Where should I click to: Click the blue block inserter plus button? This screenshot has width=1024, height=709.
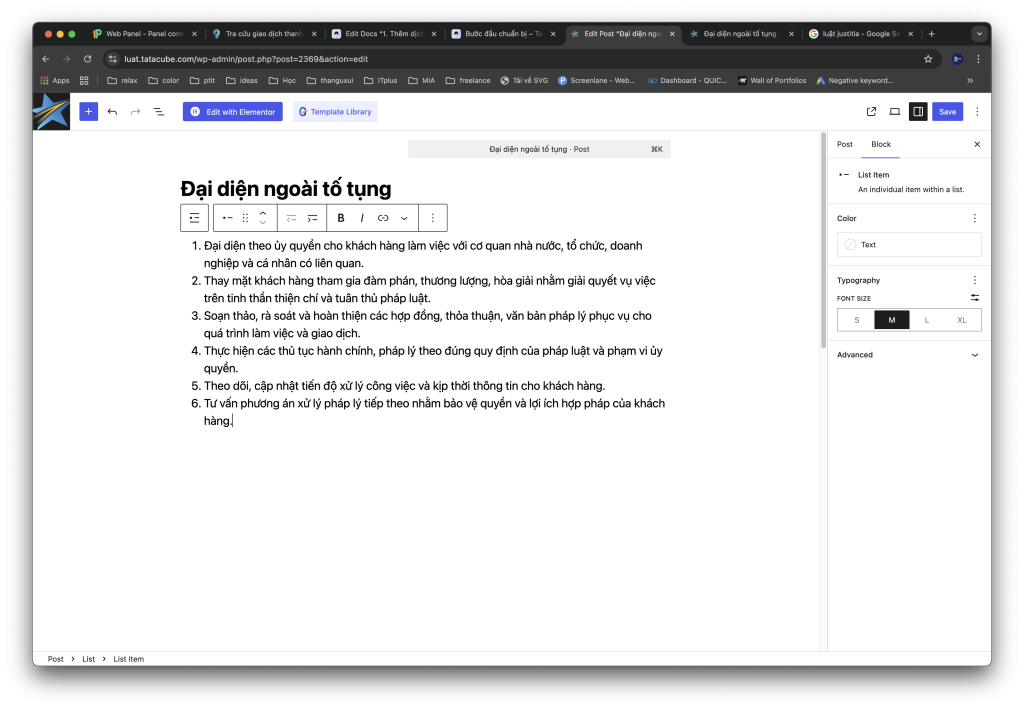tap(89, 112)
